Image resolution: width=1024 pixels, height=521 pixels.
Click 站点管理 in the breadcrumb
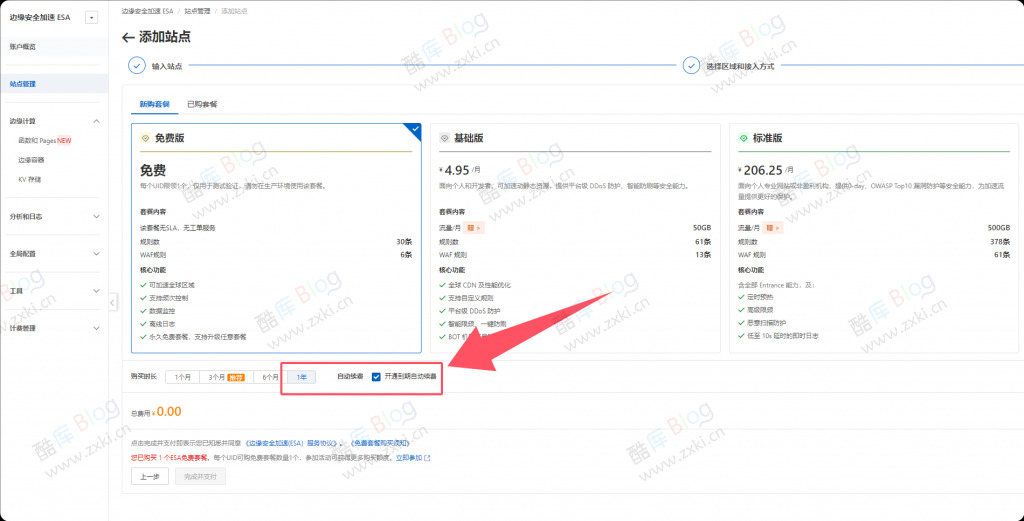pos(198,11)
